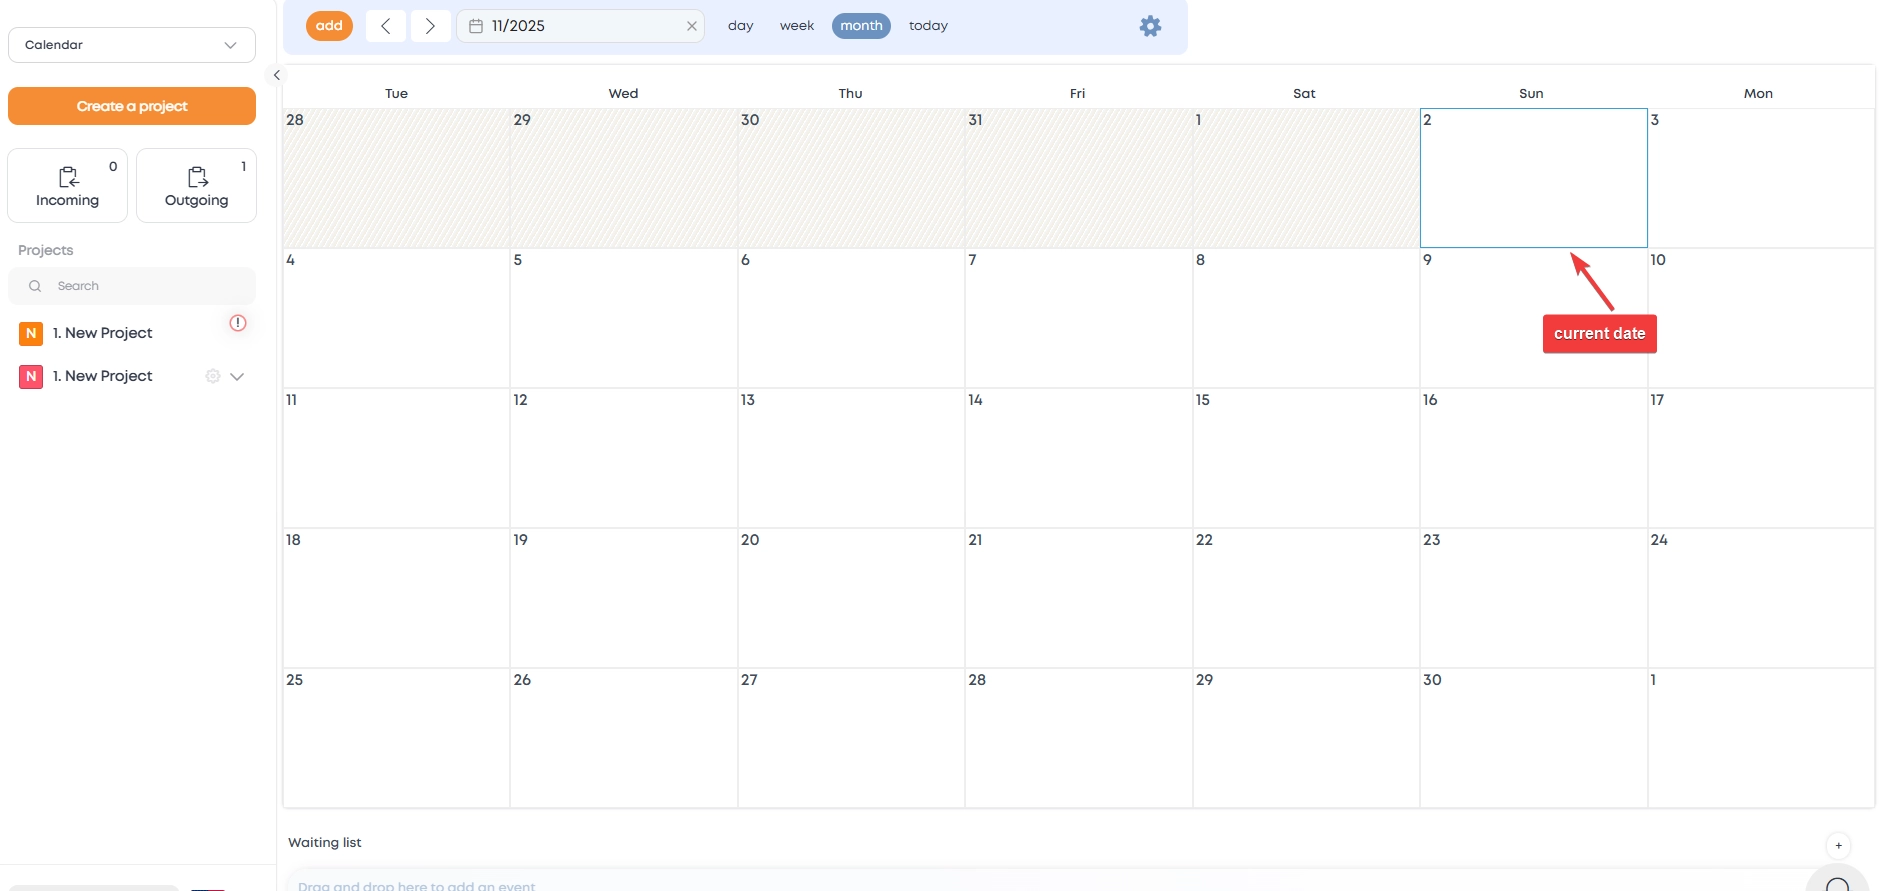
Task: Select the first orange New Project
Action: pos(102,333)
